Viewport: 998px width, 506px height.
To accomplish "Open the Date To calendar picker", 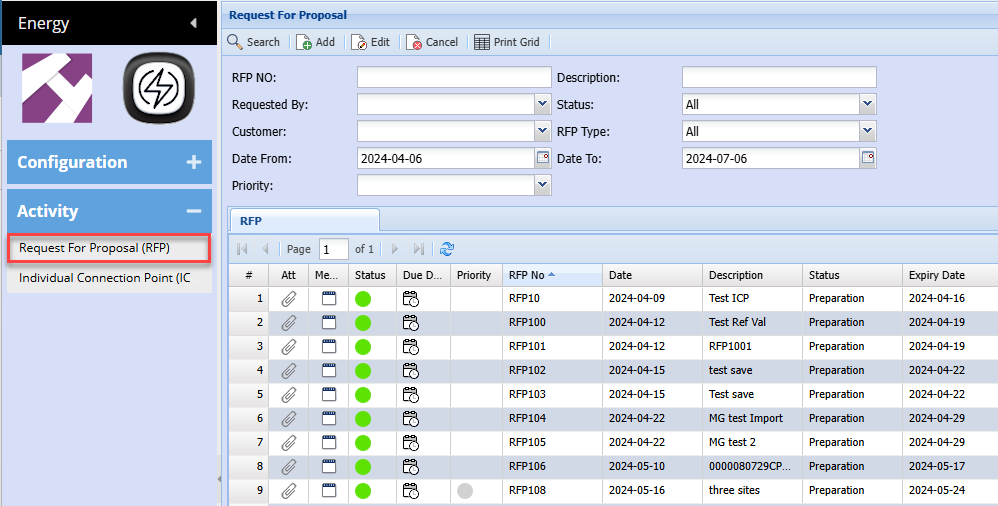I will (868, 158).
